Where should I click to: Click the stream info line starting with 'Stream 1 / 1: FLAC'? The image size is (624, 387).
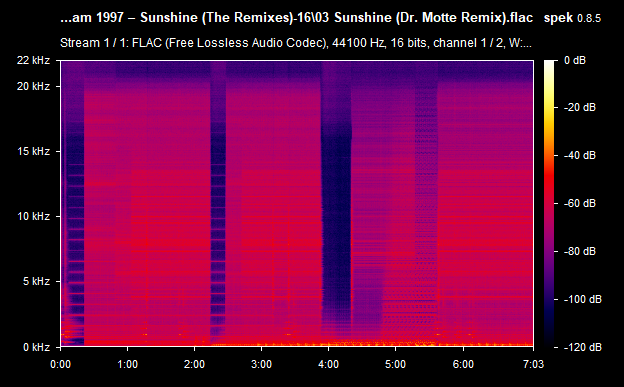pyautogui.click(x=296, y=43)
